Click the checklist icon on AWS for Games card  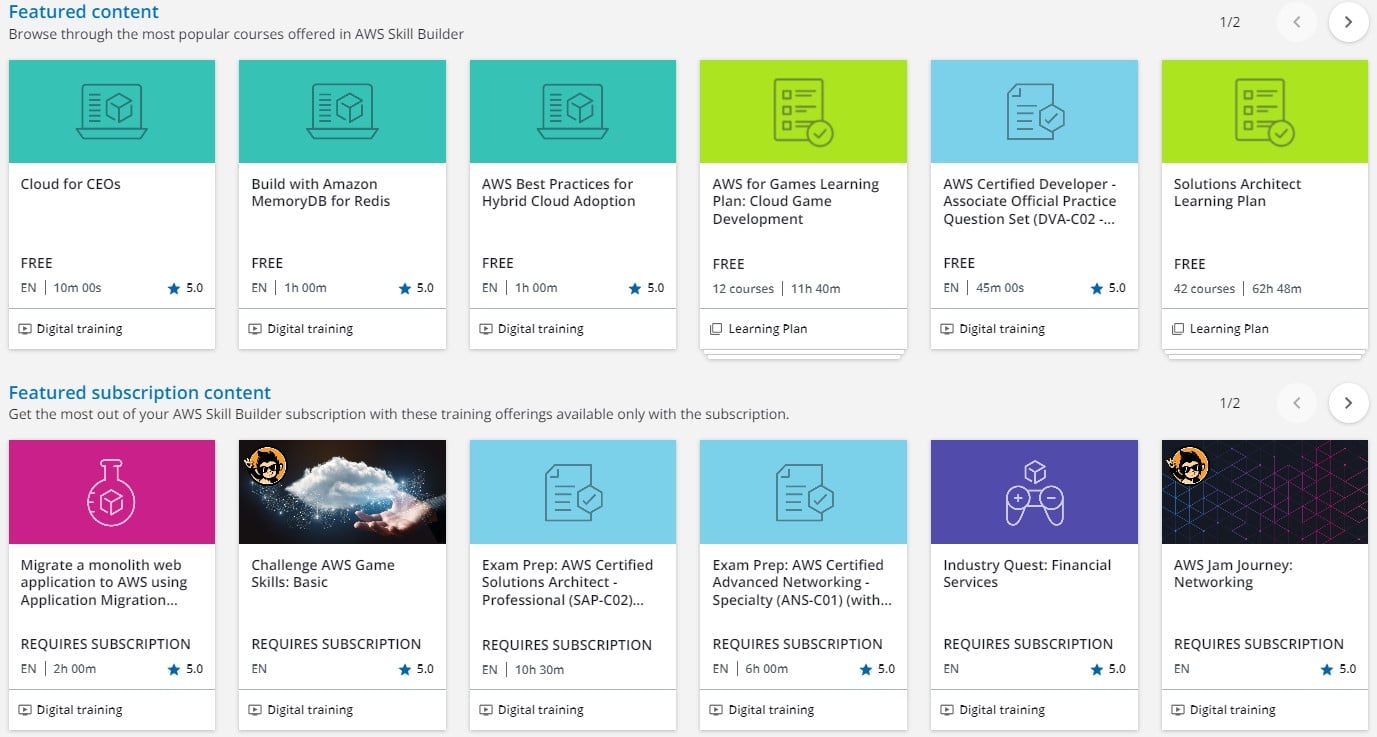(803, 111)
